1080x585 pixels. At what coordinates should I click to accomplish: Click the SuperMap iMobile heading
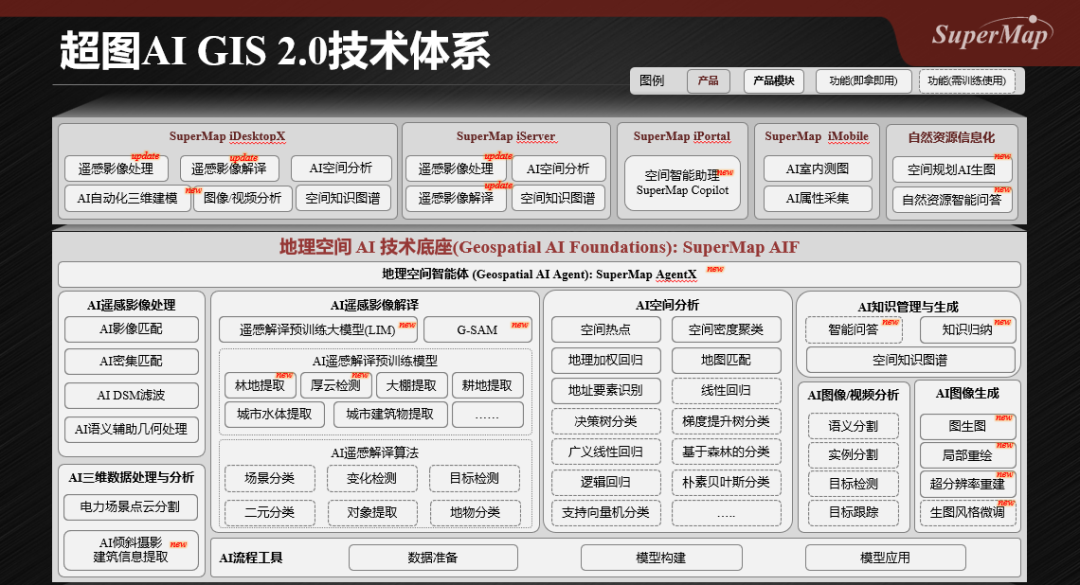pos(817,136)
